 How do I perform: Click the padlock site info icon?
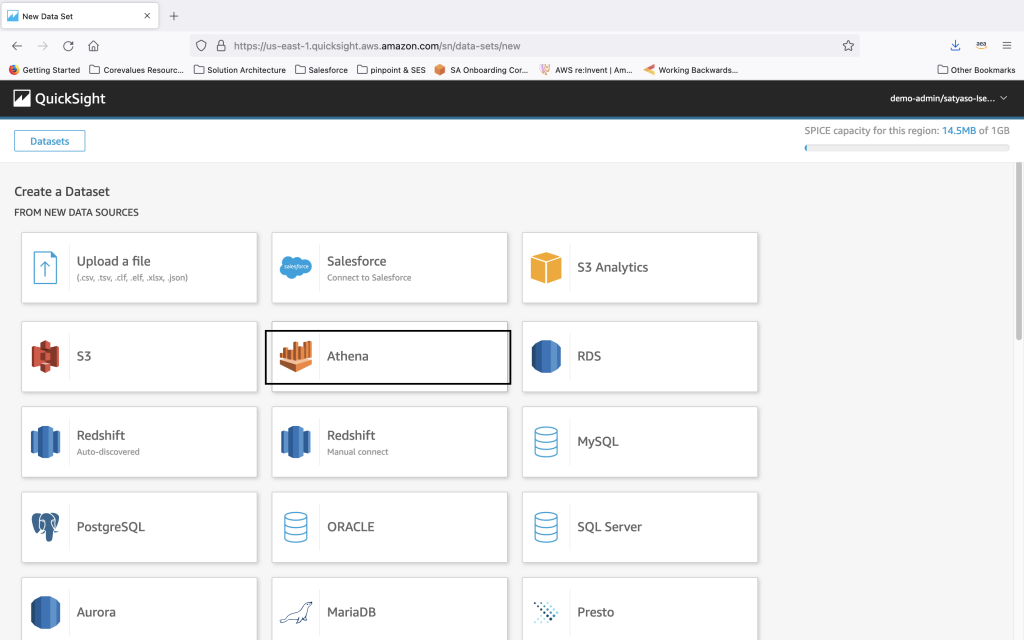[x=221, y=46]
